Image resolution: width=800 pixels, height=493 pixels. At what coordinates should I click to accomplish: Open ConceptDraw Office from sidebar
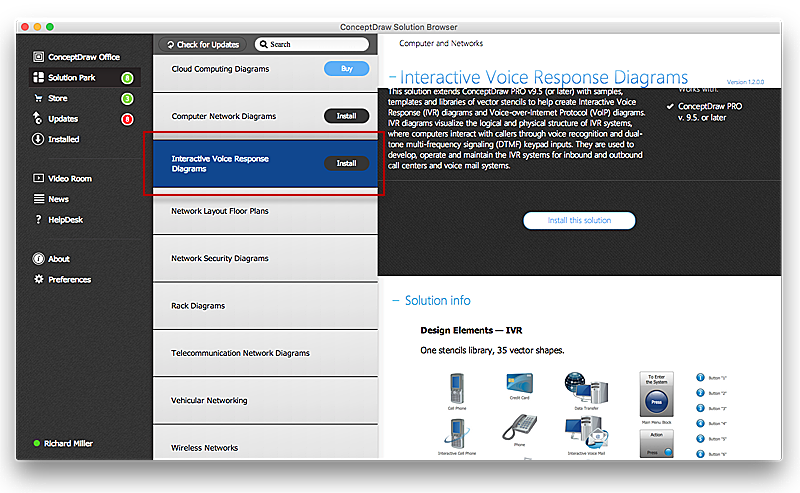click(77, 57)
